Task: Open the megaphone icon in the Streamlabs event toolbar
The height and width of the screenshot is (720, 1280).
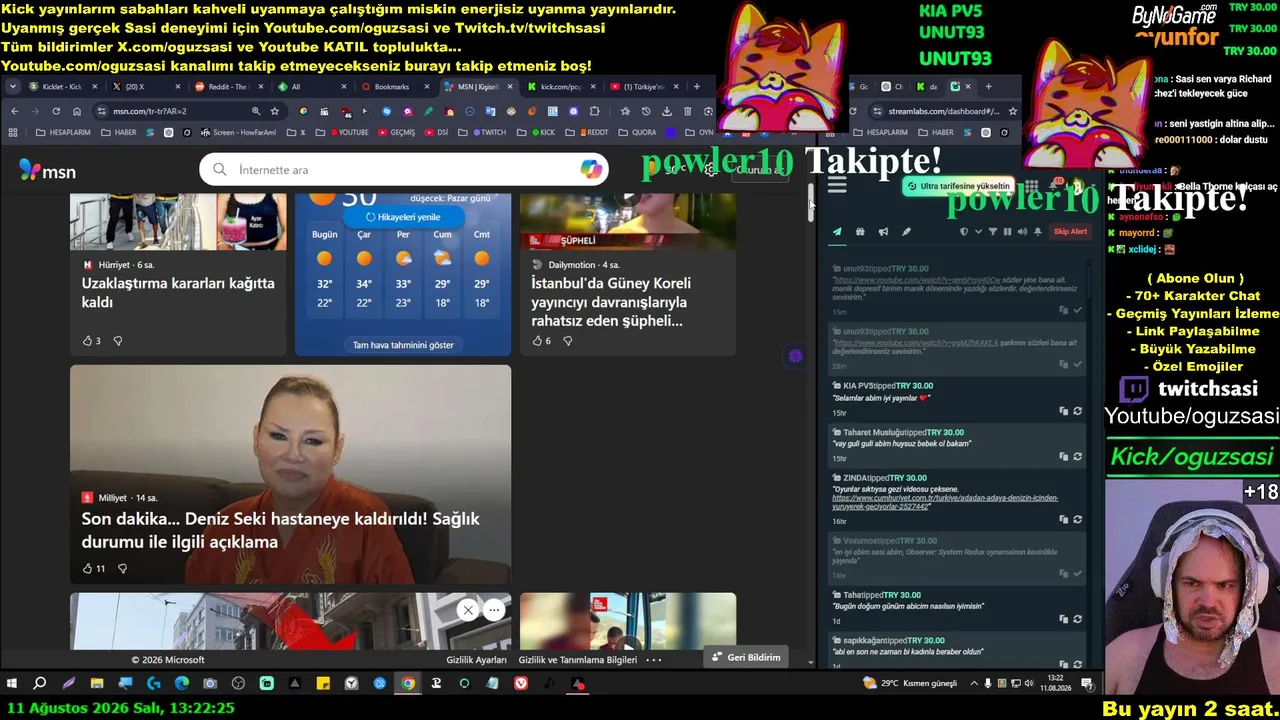Action: (x=883, y=232)
